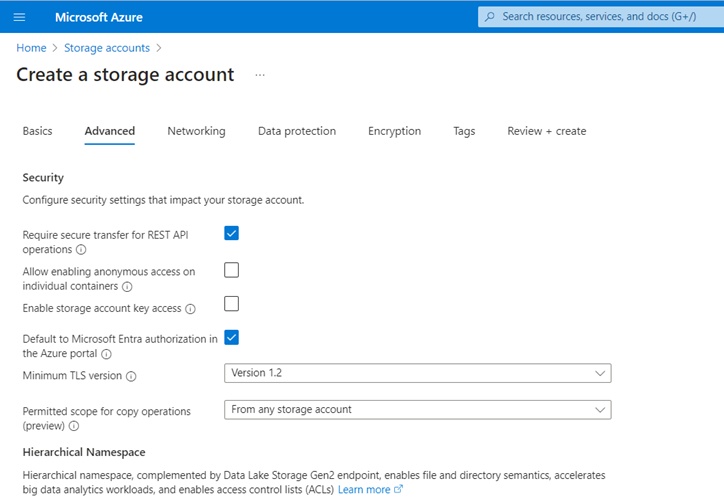The image size is (724, 504).
Task: Enable storage account key access checkbox
Action: 231,304
